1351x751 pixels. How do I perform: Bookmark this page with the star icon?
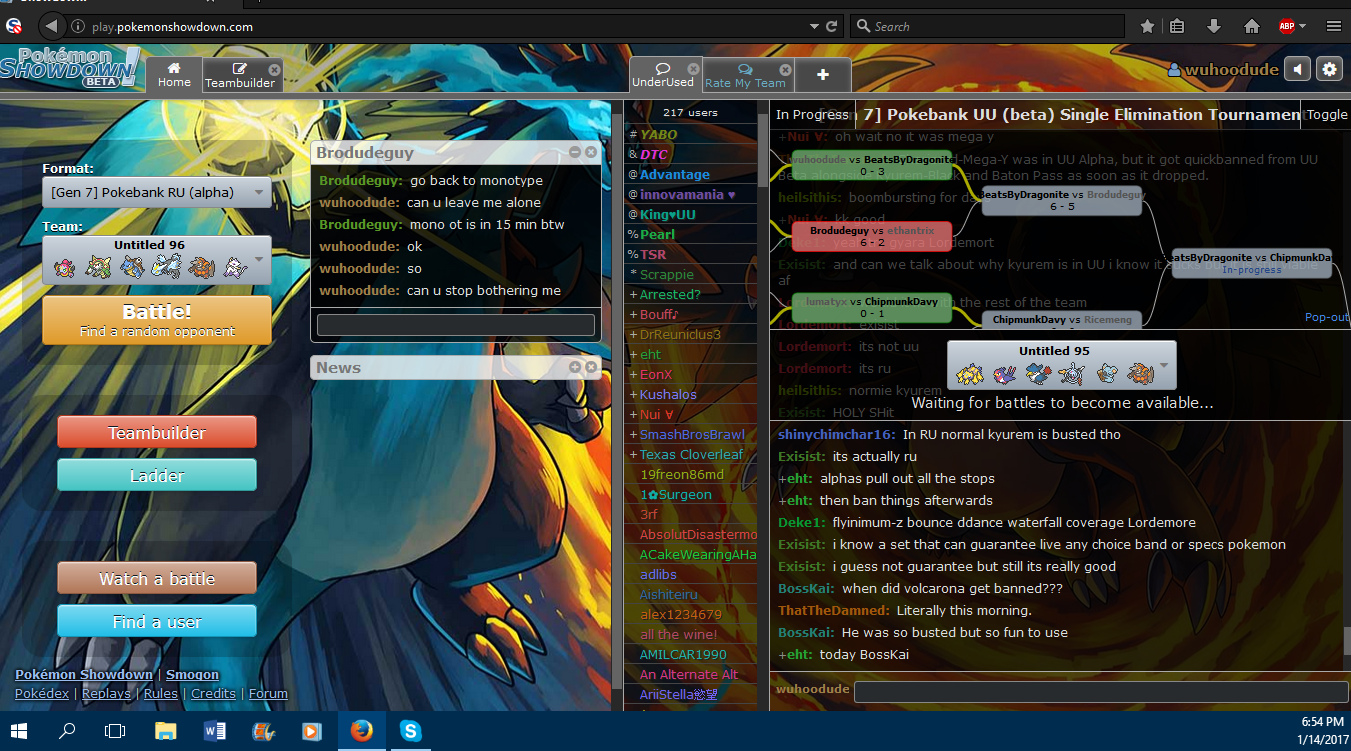pyautogui.click(x=1147, y=27)
